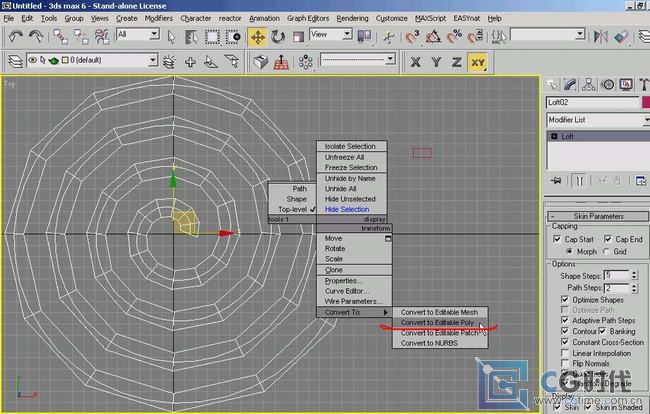Image resolution: width=650 pixels, height=414 pixels.
Task: Click the Create New Layer plus icon
Action: [190, 62]
